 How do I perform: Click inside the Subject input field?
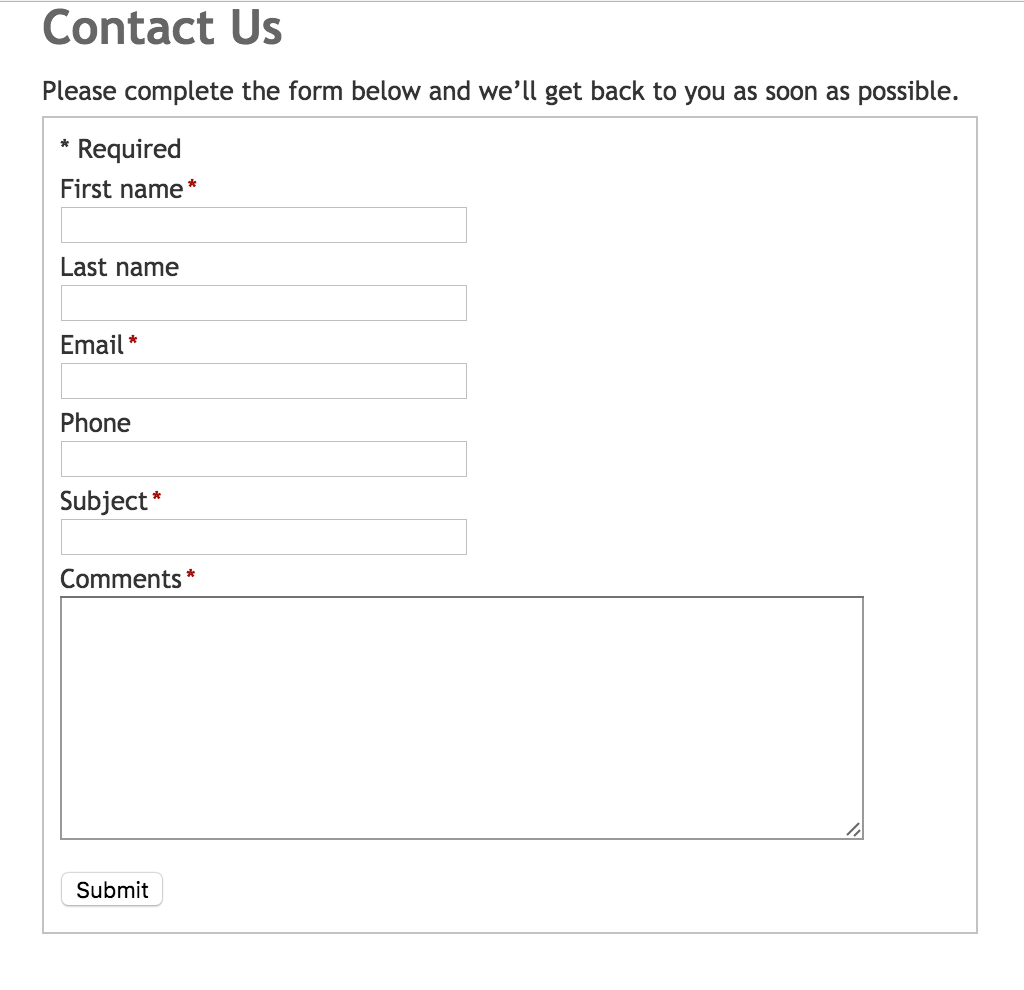[263, 536]
